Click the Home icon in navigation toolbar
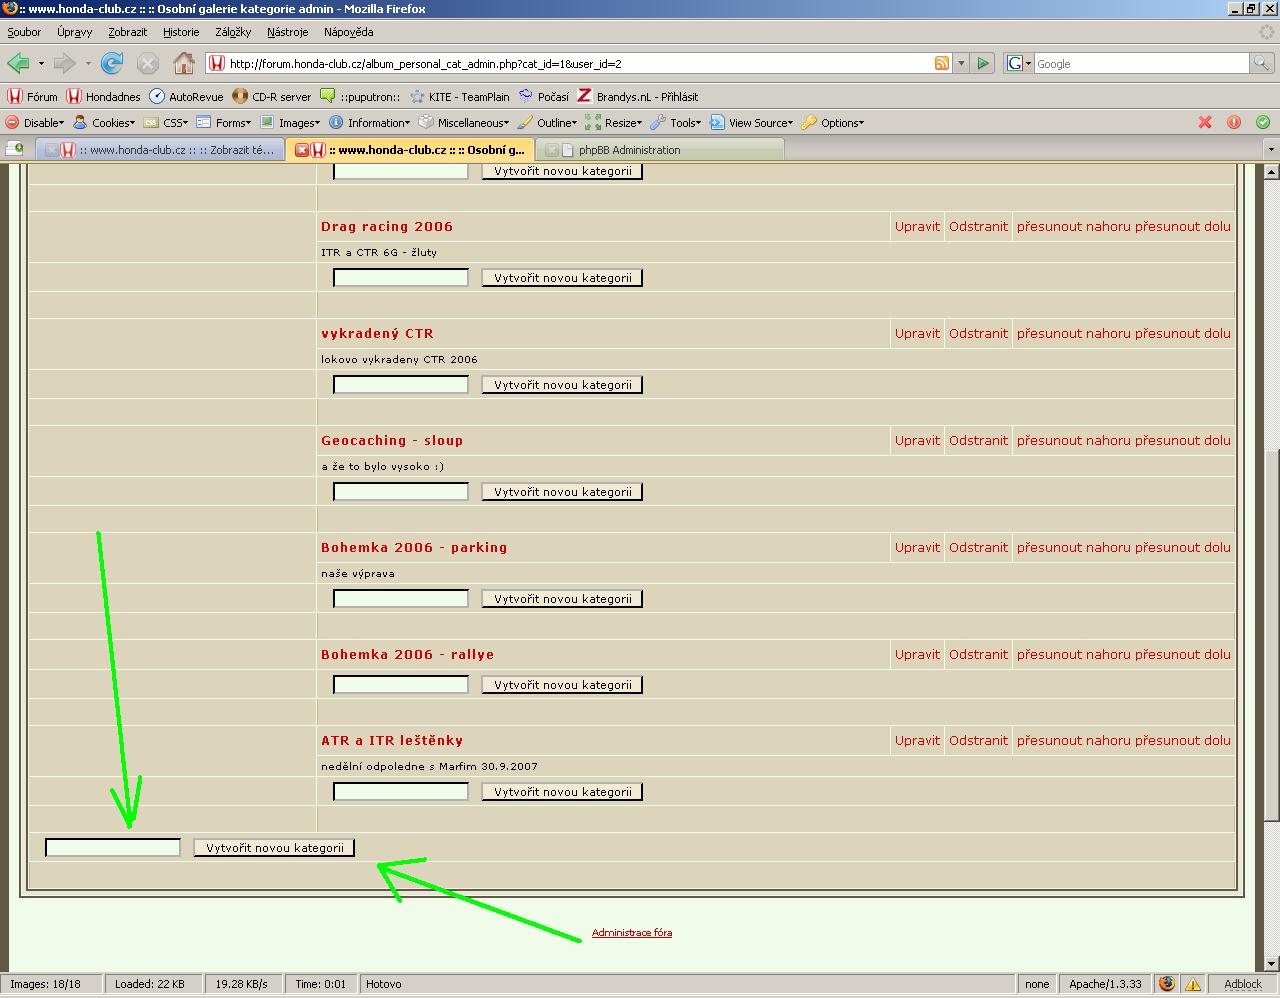 [184, 64]
